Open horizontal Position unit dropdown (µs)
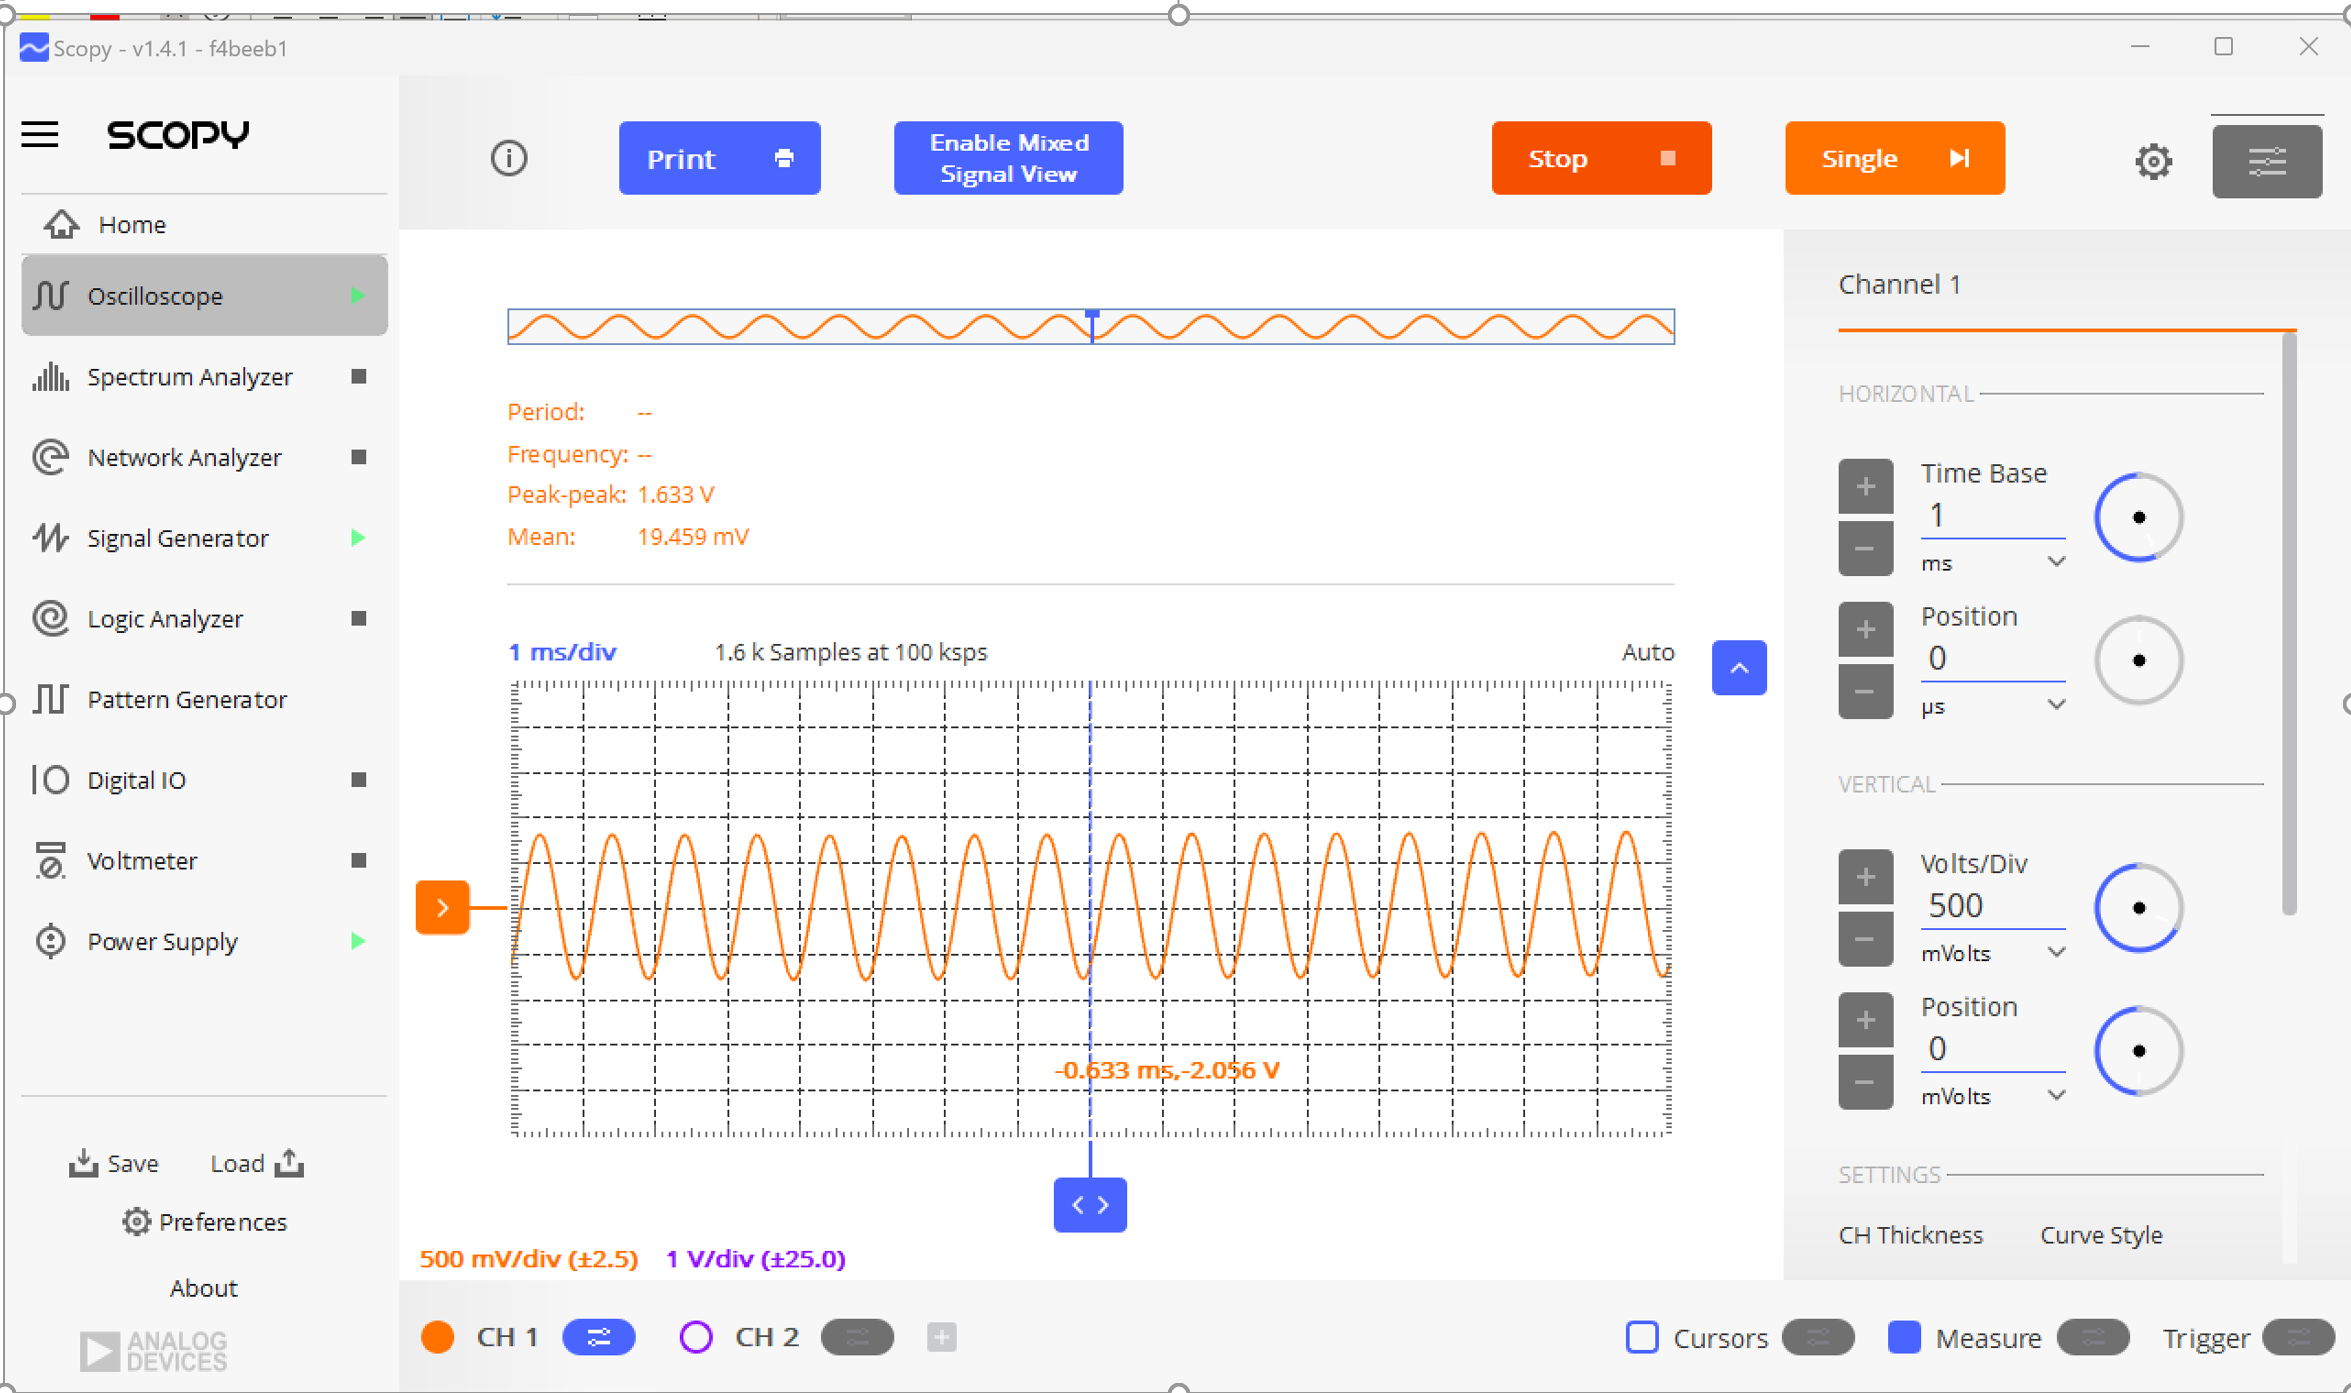 click(1993, 706)
